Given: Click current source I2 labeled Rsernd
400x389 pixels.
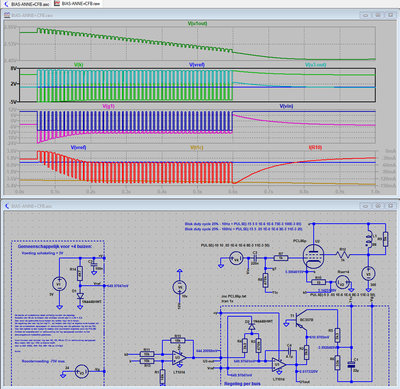Looking at the screenshot, I should pyautogui.click(x=342, y=283).
